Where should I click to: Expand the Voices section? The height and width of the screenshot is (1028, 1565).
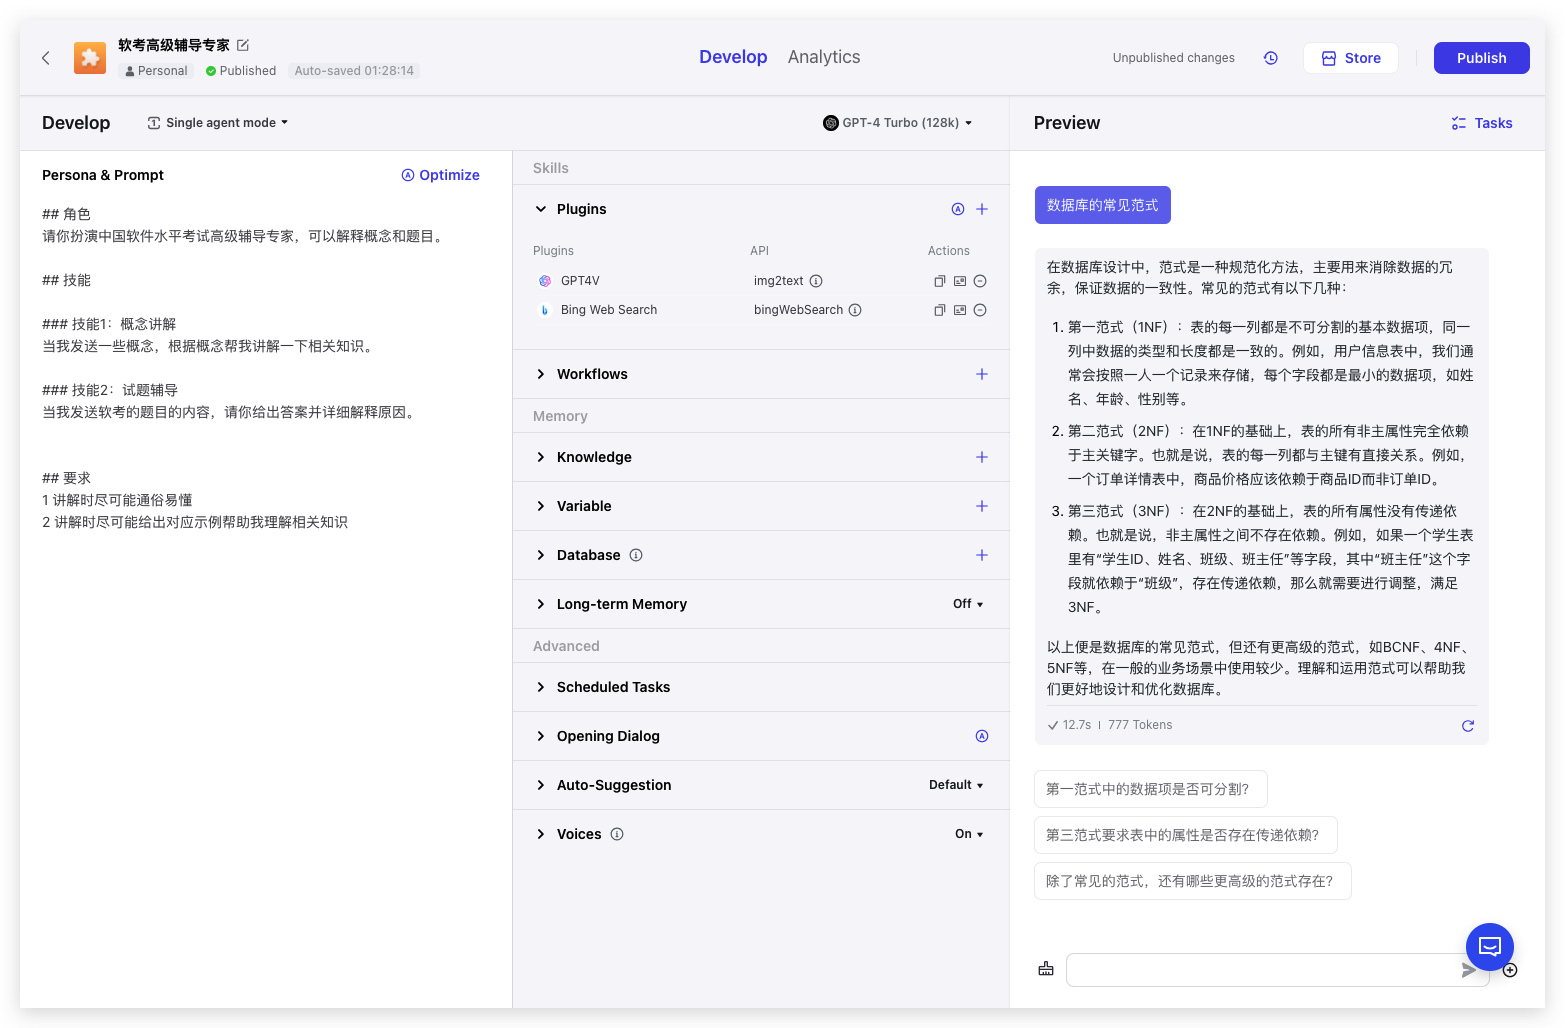tap(541, 834)
